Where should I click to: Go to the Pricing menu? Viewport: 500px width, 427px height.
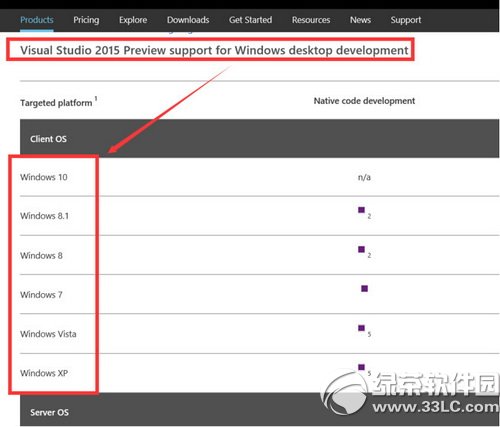point(86,20)
